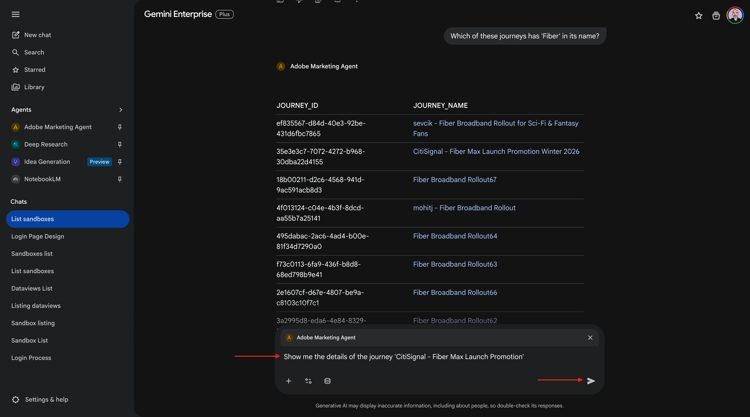Click the Gemini Enterprise title
Screen dimensions: 750x417
(178, 14)
